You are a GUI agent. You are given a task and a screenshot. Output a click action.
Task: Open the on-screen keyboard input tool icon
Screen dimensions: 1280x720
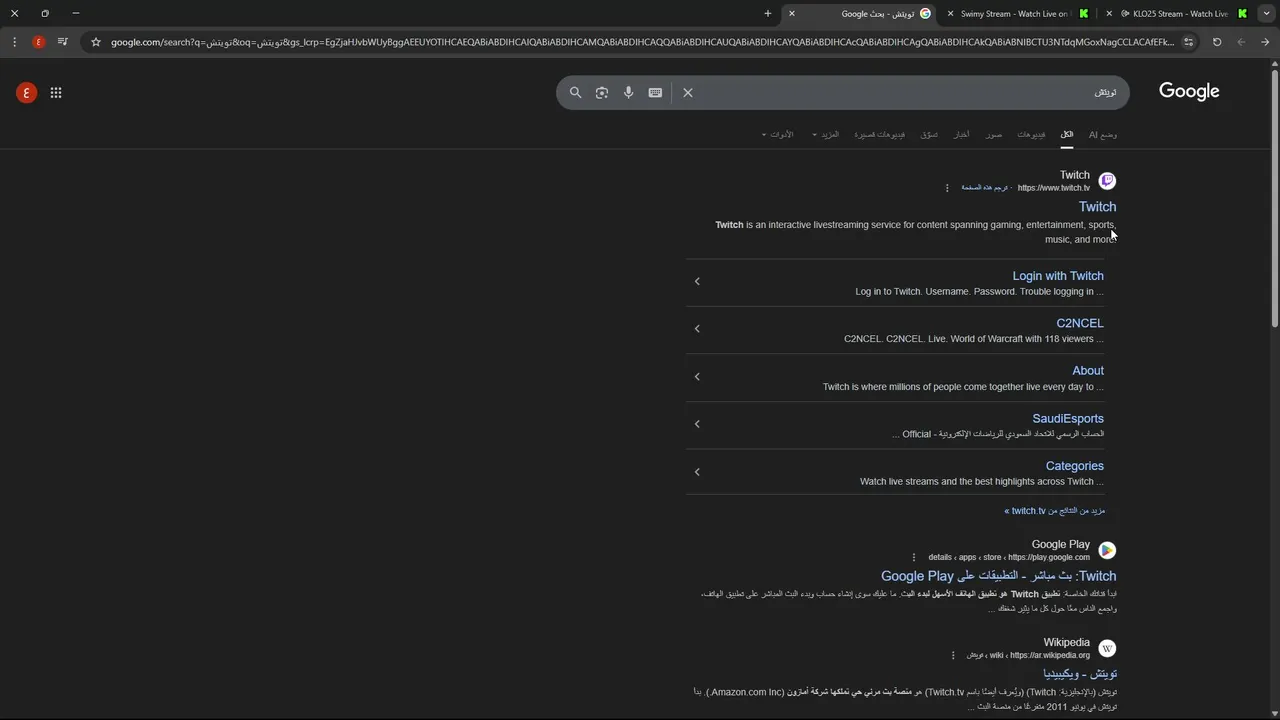(655, 92)
